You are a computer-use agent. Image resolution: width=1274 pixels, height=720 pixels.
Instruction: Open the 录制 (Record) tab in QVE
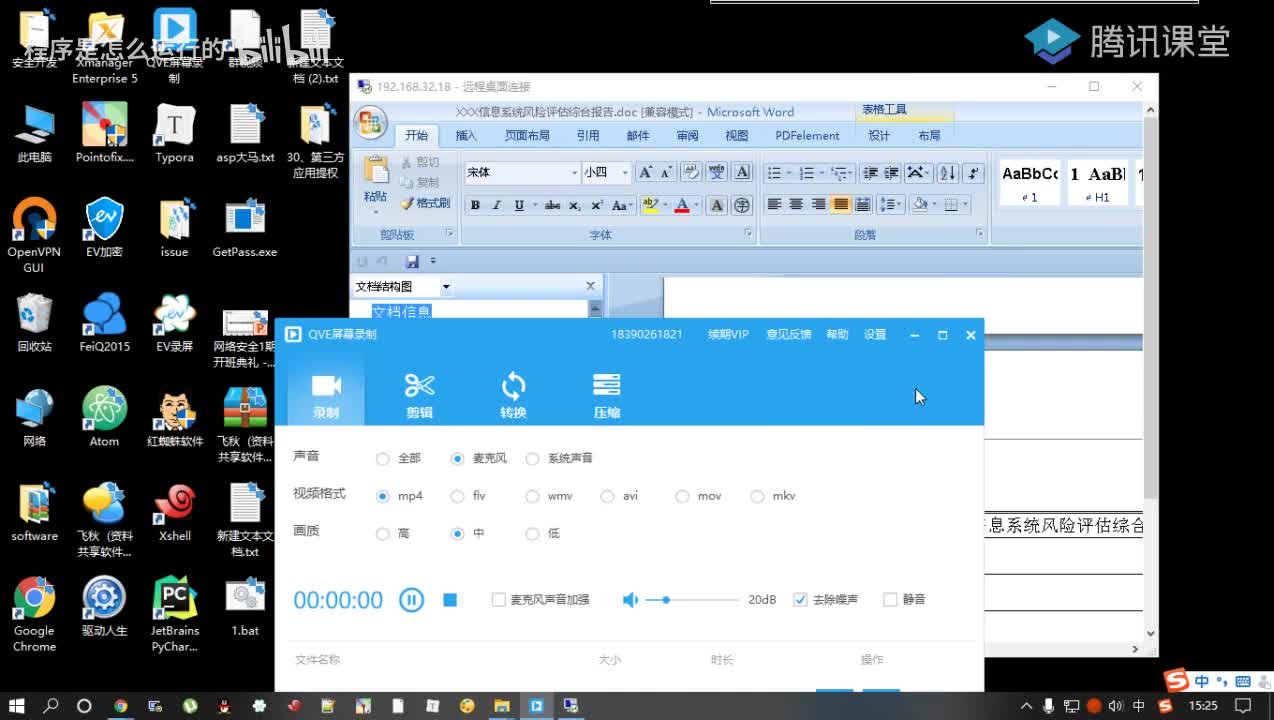326,395
